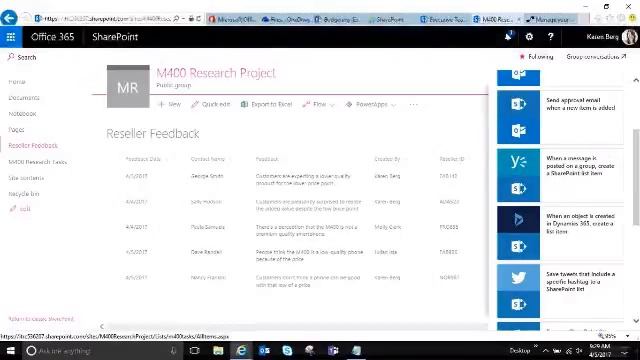Click Cortana Ask me anything box
The width and height of the screenshot is (640, 360).
[x=101, y=351]
